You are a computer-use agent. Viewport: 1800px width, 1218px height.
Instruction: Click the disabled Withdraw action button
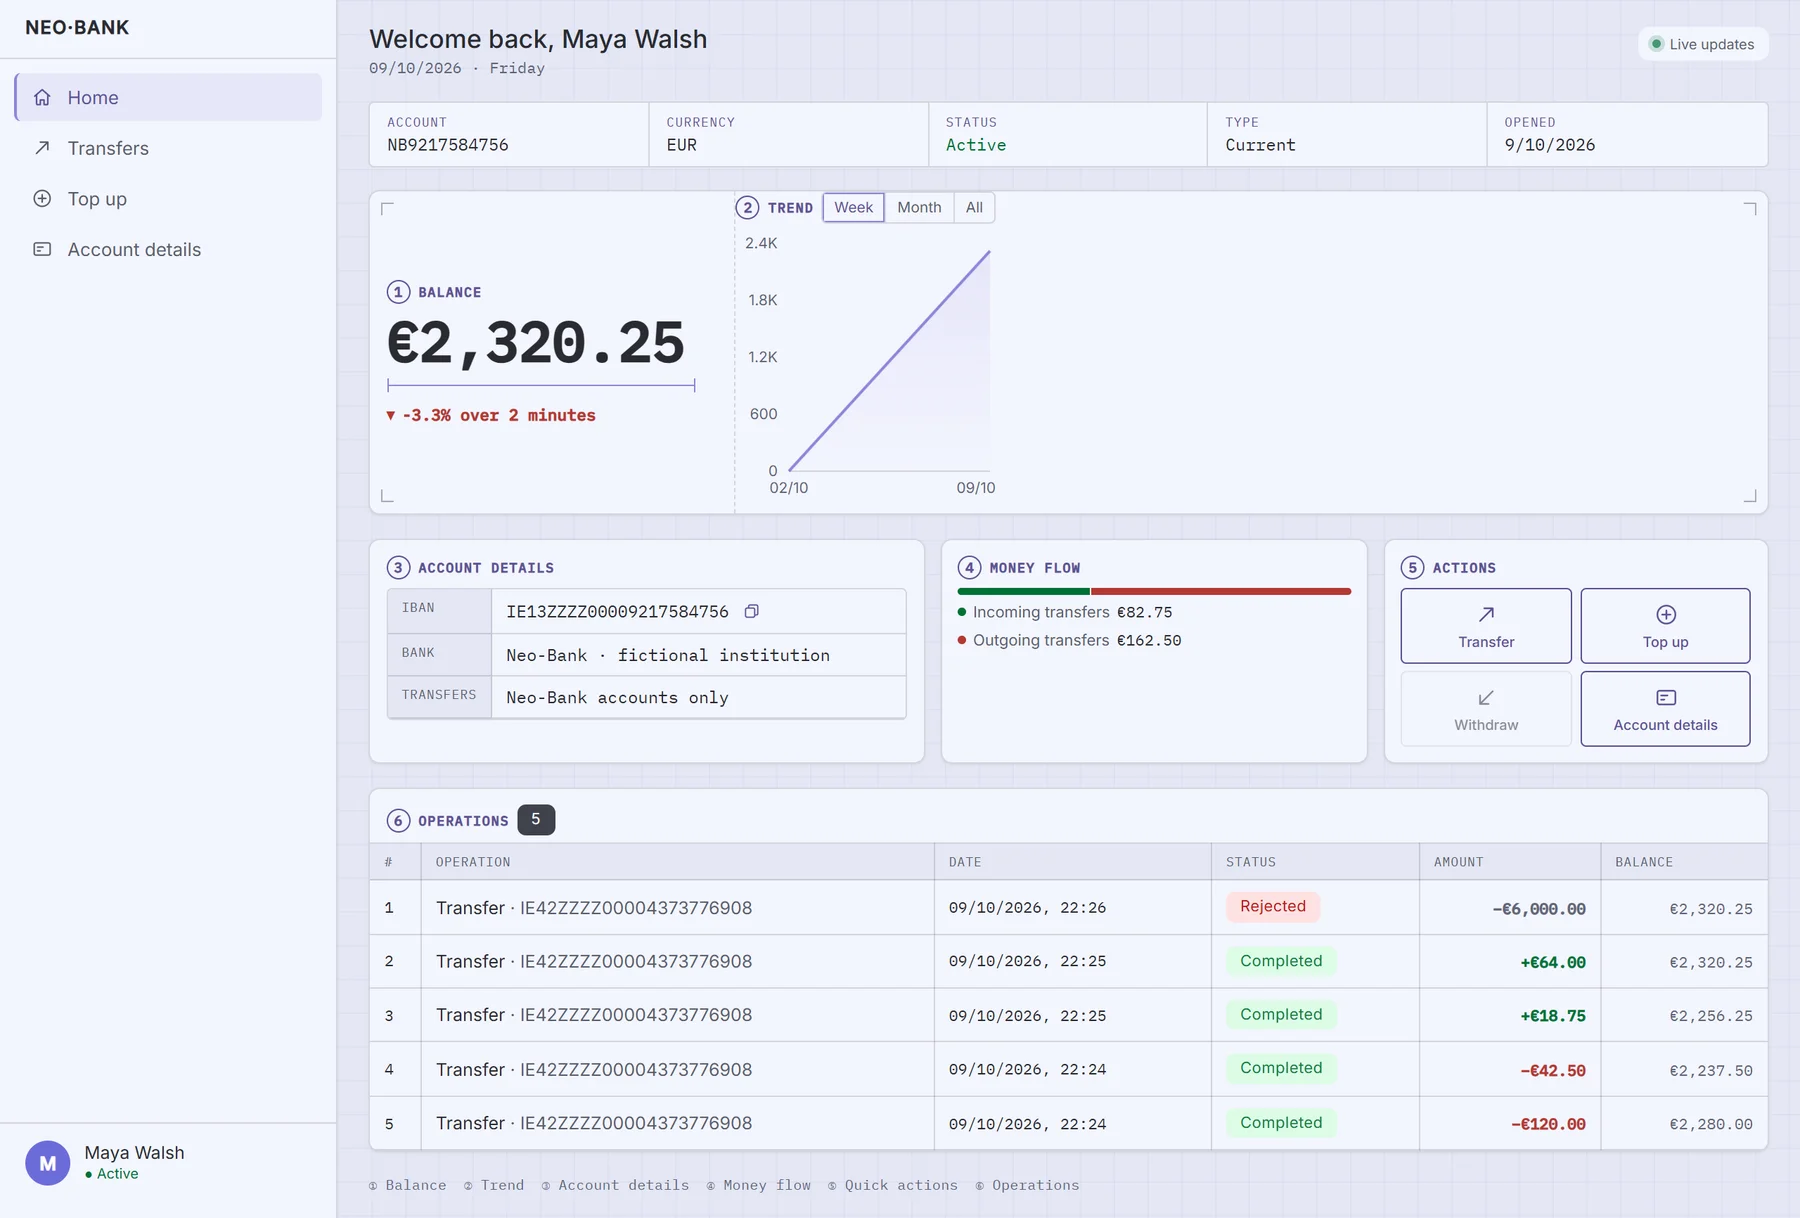(1486, 709)
